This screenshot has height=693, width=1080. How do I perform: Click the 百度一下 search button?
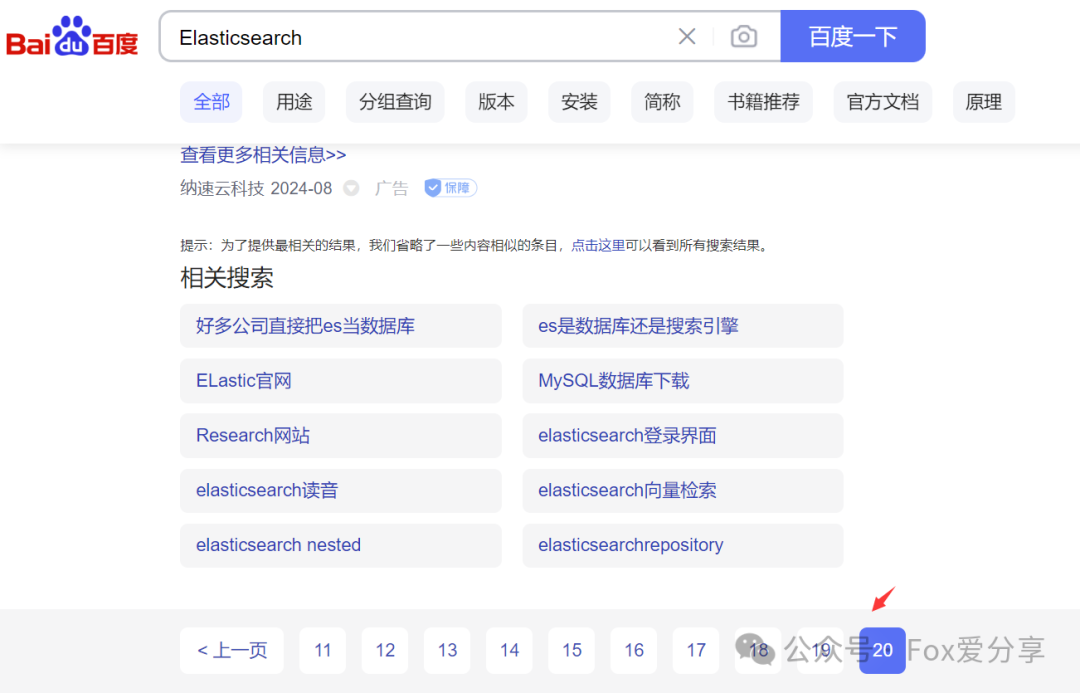[x=853, y=37]
